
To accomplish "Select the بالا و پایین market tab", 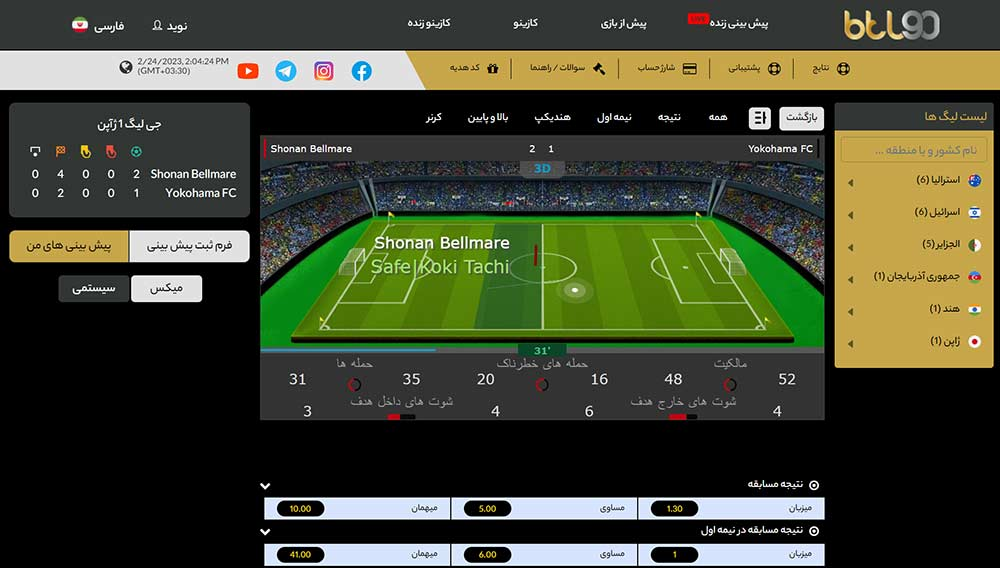I will (488, 118).
